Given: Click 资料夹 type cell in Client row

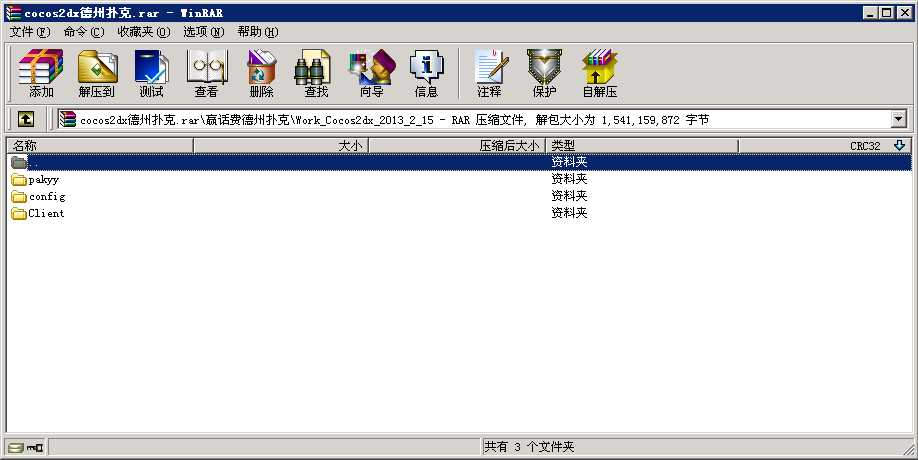Looking at the screenshot, I should (569, 213).
